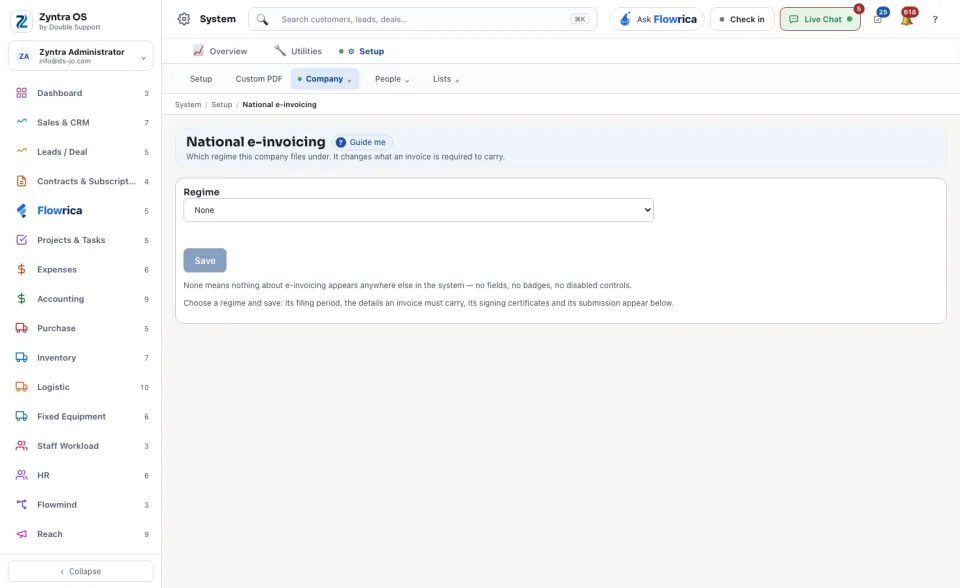Expand the Company submenu
Viewport: 960px width, 588px height.
coord(324,79)
